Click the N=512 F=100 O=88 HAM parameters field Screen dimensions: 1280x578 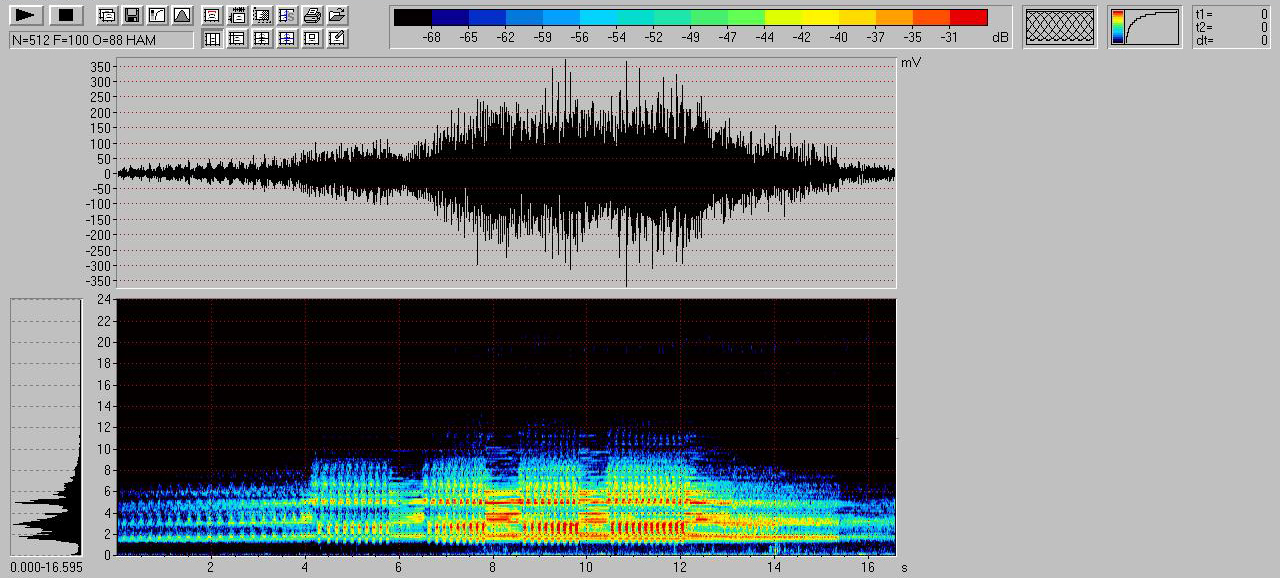click(101, 40)
